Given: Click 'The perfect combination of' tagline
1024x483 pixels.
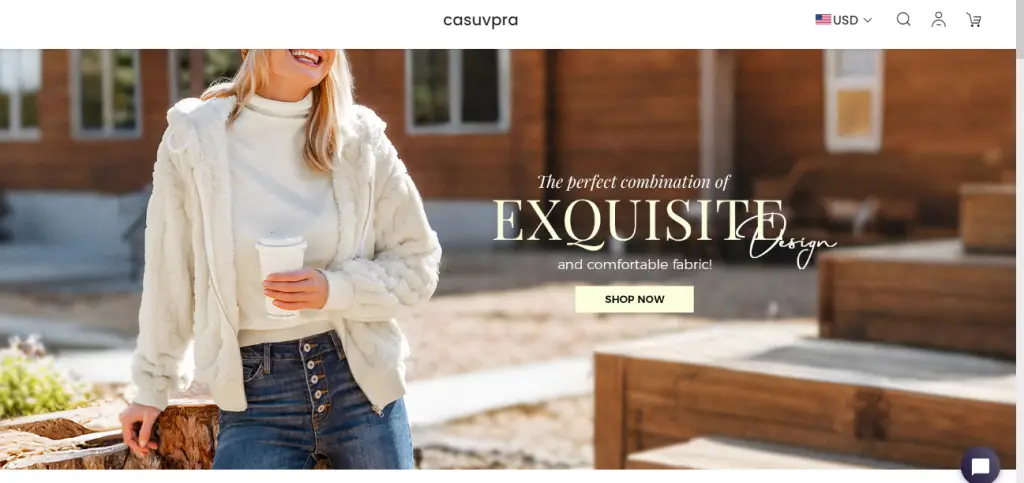Looking at the screenshot, I should [633, 182].
